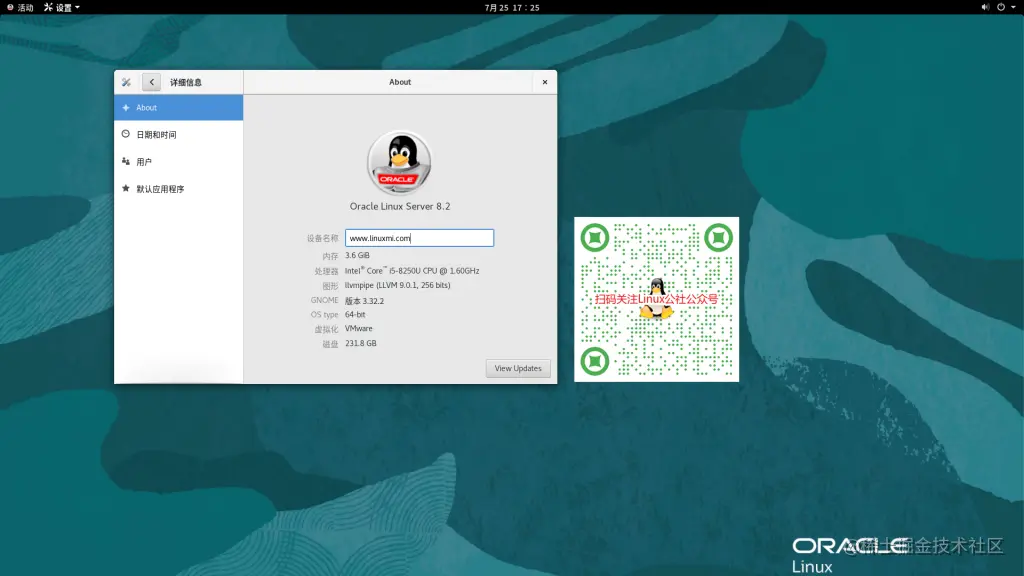Open the 设置 app menu in top bar
The width and height of the screenshot is (1024, 576).
[x=61, y=7]
